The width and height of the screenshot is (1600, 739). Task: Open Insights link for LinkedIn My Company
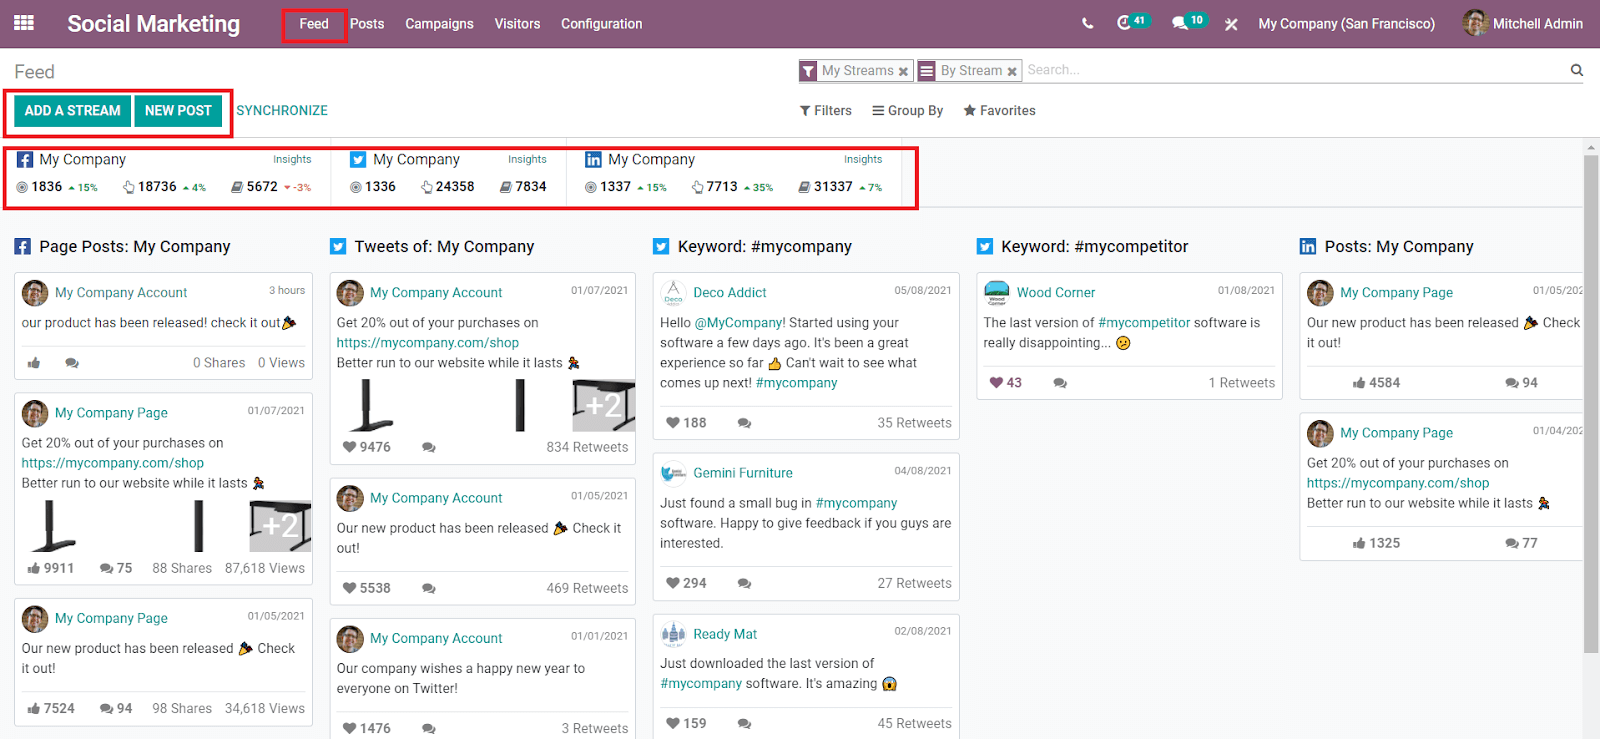pos(862,159)
